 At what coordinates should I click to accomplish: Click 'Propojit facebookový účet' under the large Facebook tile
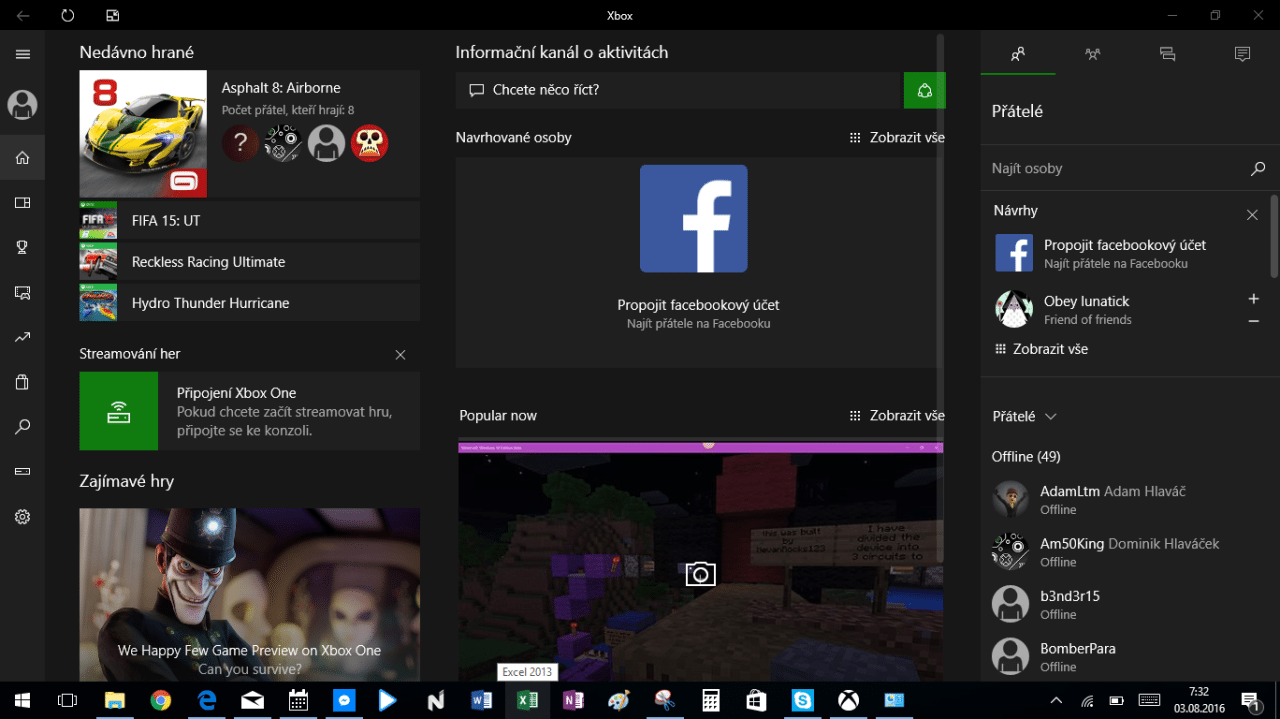coord(698,305)
